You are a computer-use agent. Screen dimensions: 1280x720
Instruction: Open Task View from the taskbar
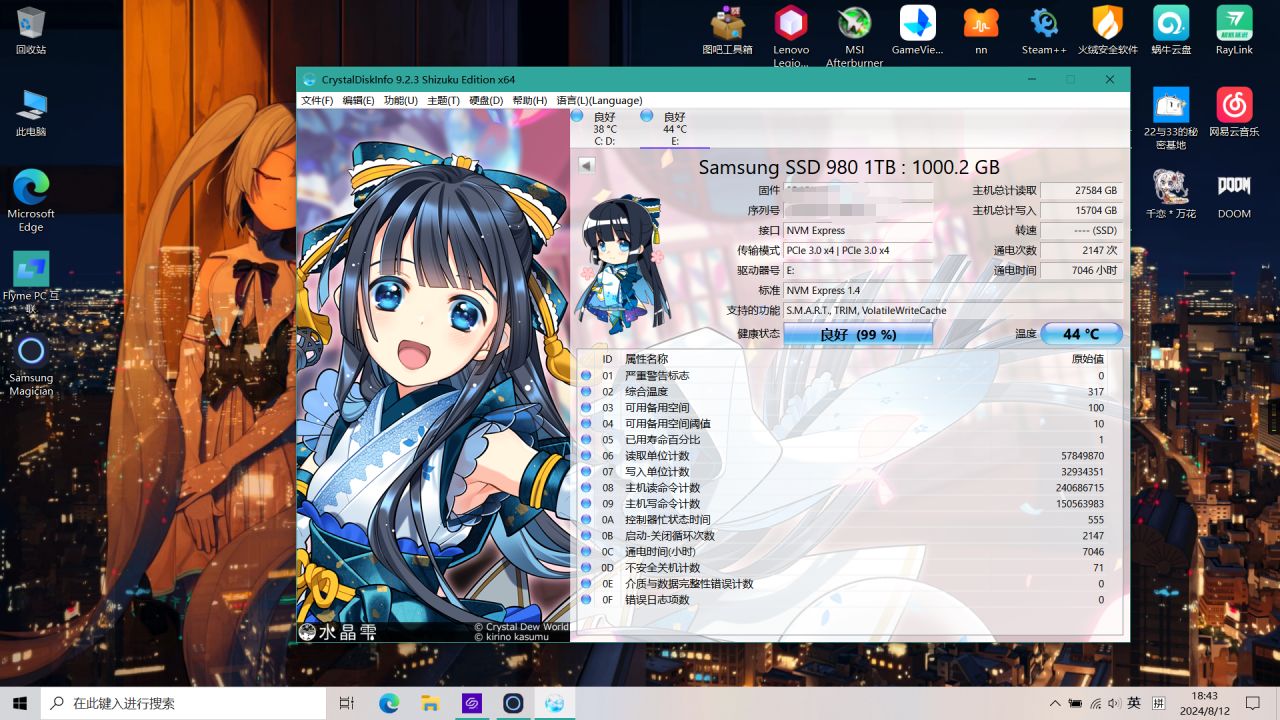point(347,703)
